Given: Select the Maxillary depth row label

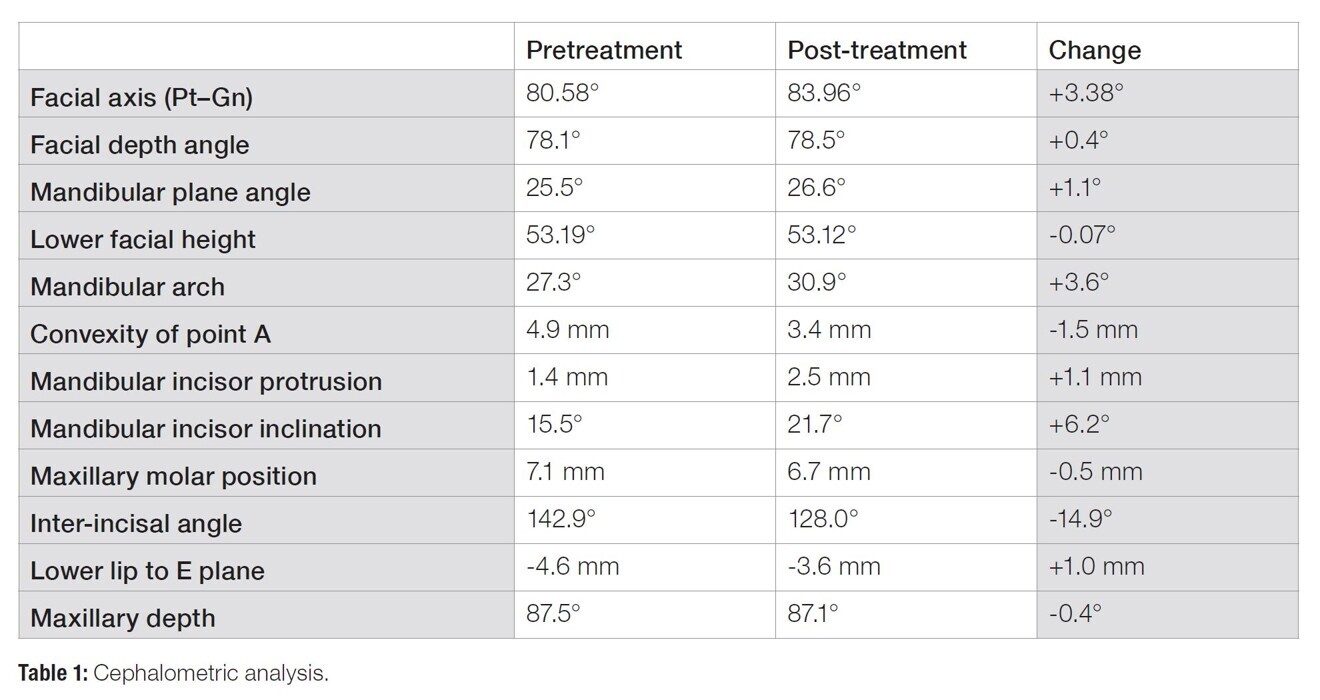Looking at the screenshot, I should 122,618.
